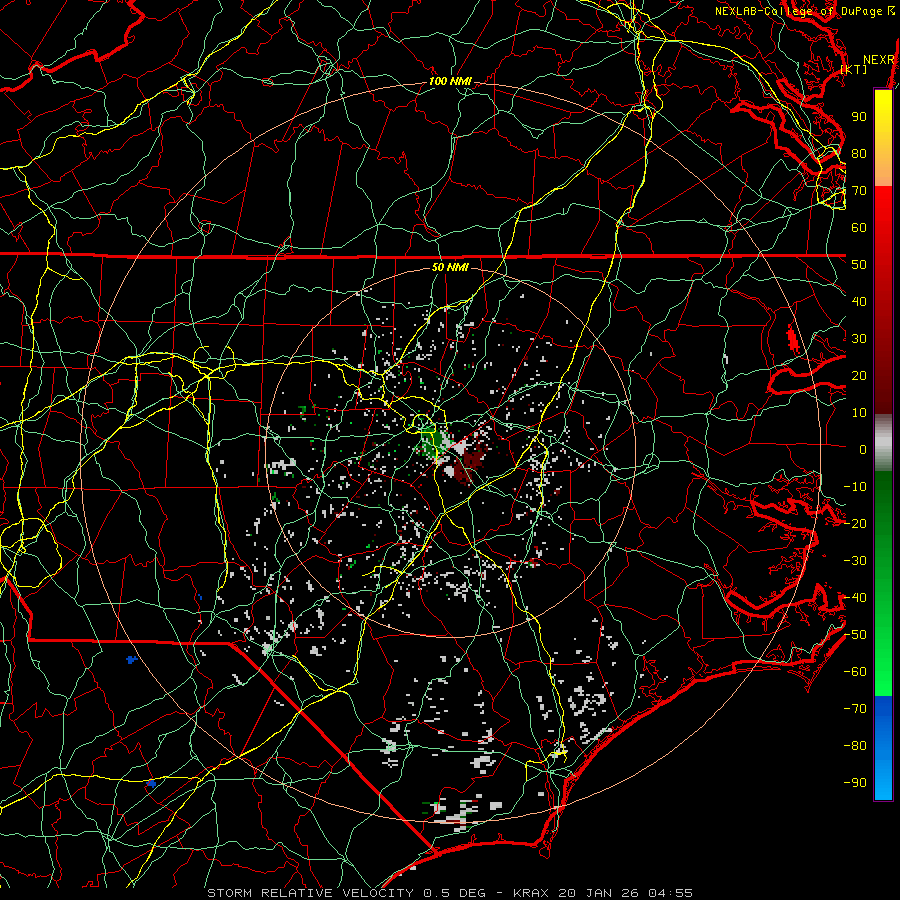Pick the gray zero-velocity band on color bar

883,443
